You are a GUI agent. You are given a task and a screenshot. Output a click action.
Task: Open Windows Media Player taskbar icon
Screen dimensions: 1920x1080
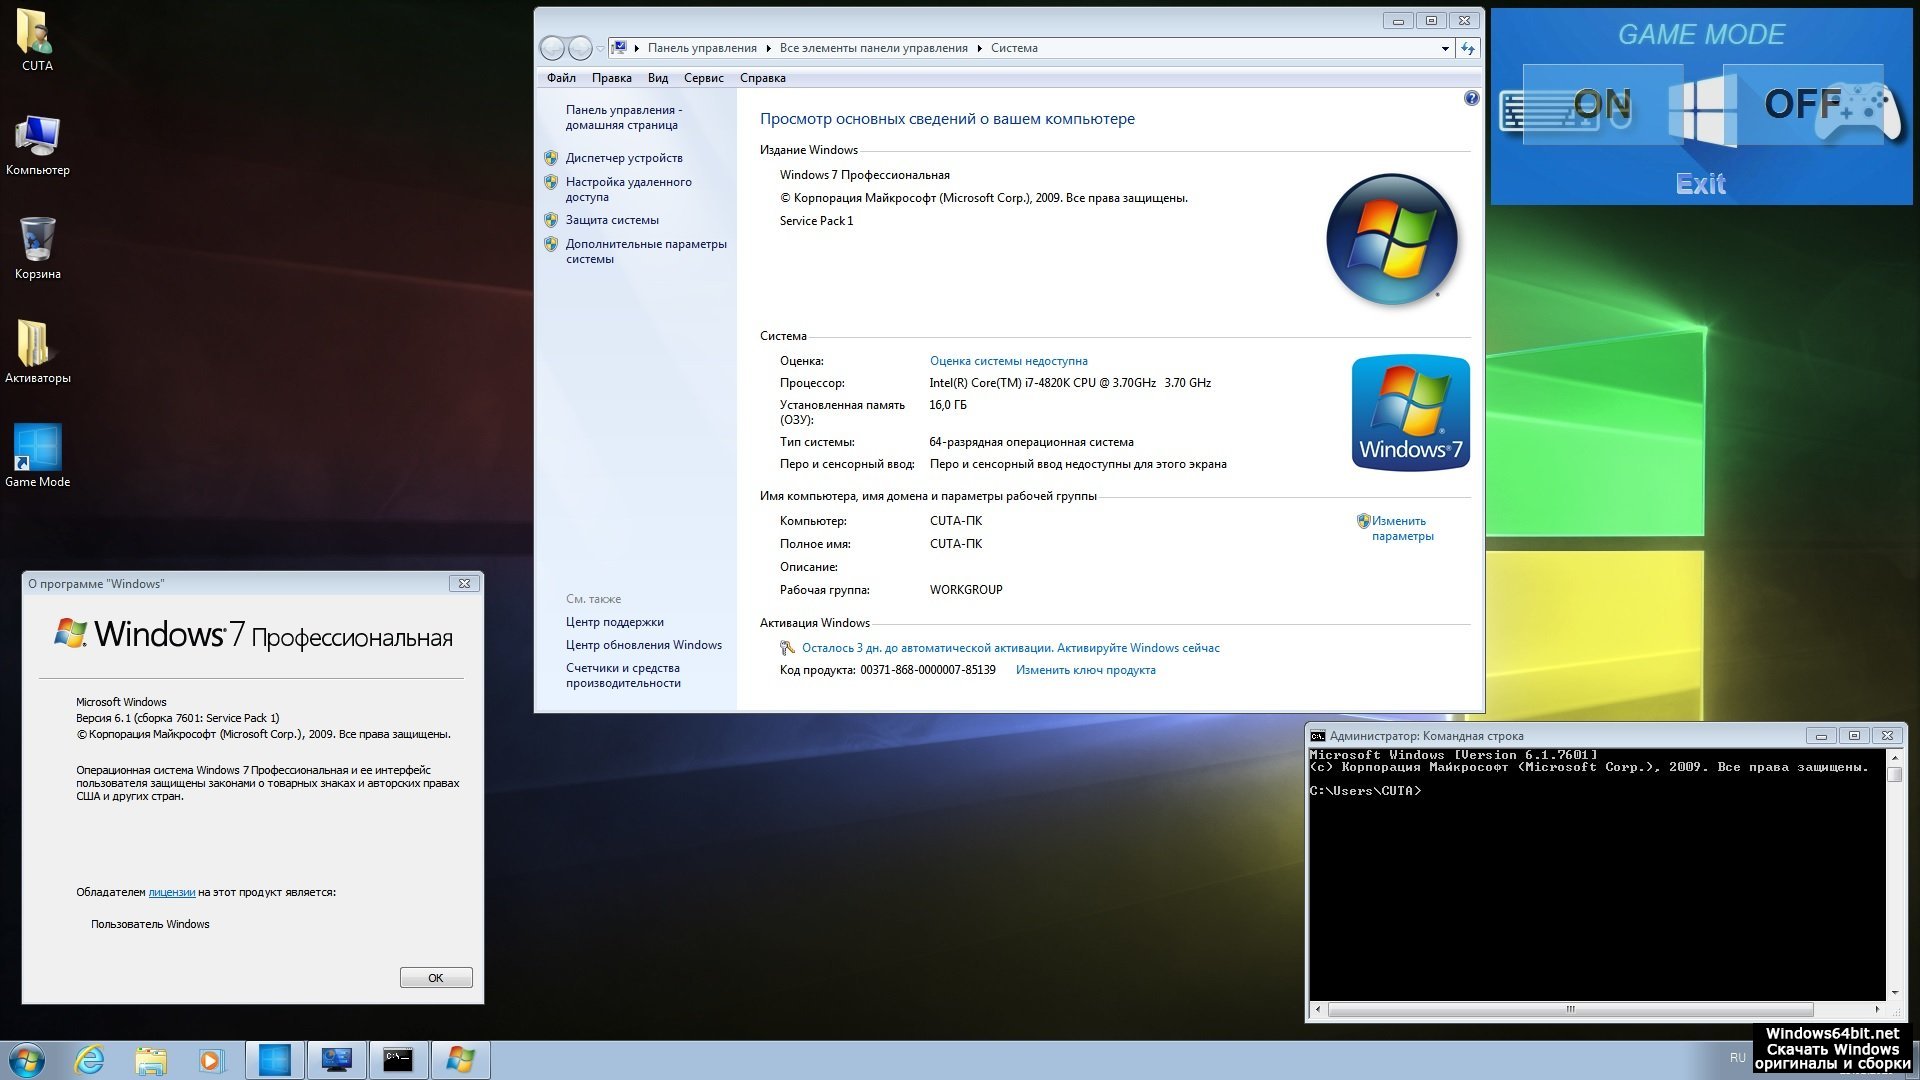tap(212, 1060)
